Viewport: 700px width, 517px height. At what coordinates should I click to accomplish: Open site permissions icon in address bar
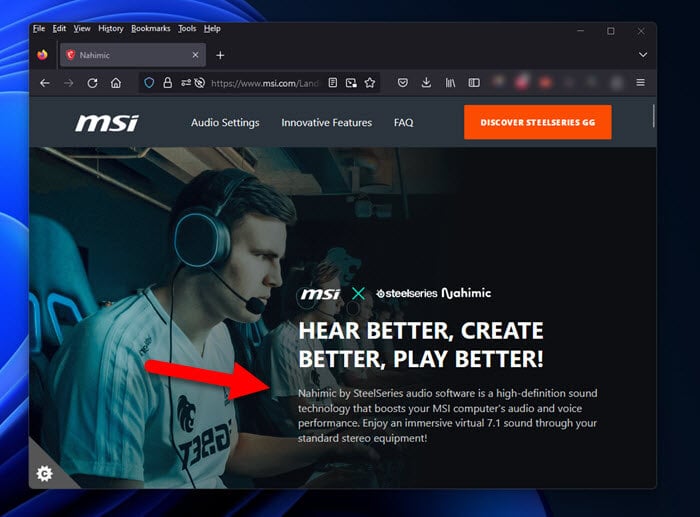tap(186, 83)
